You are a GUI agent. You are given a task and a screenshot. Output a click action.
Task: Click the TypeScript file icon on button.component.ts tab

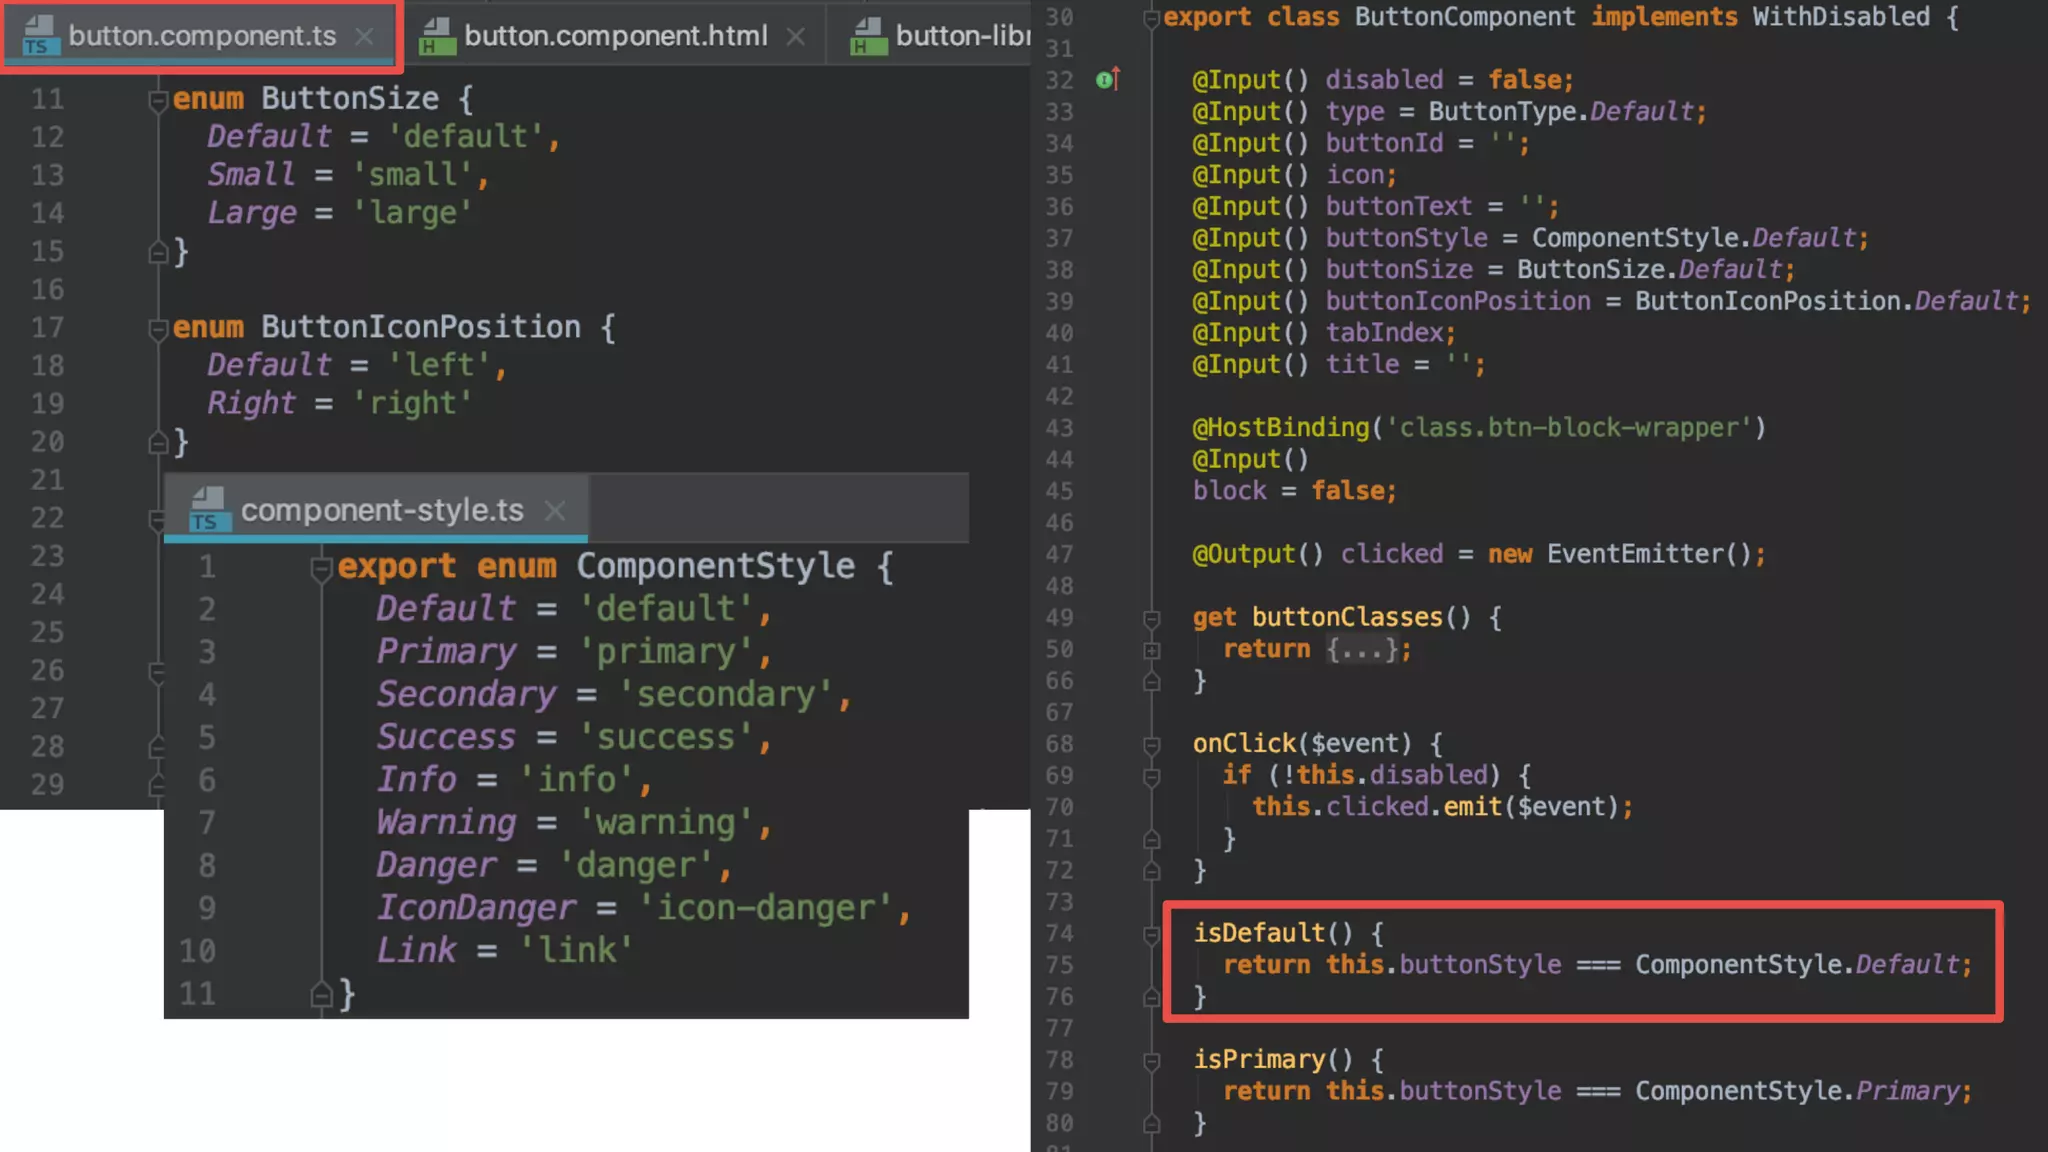pyautogui.click(x=40, y=35)
